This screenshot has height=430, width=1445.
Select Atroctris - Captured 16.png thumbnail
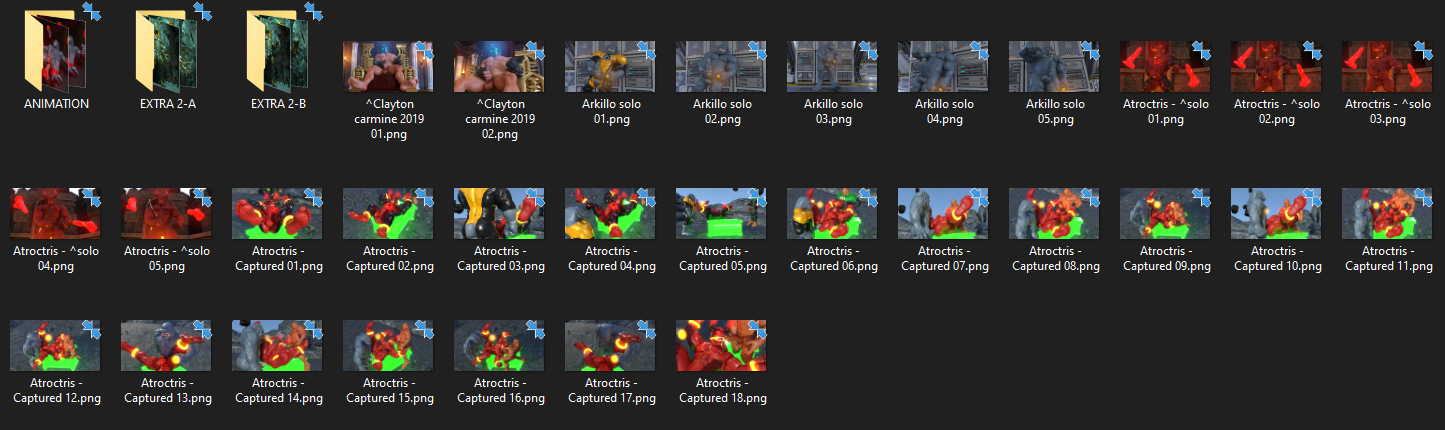coord(499,345)
